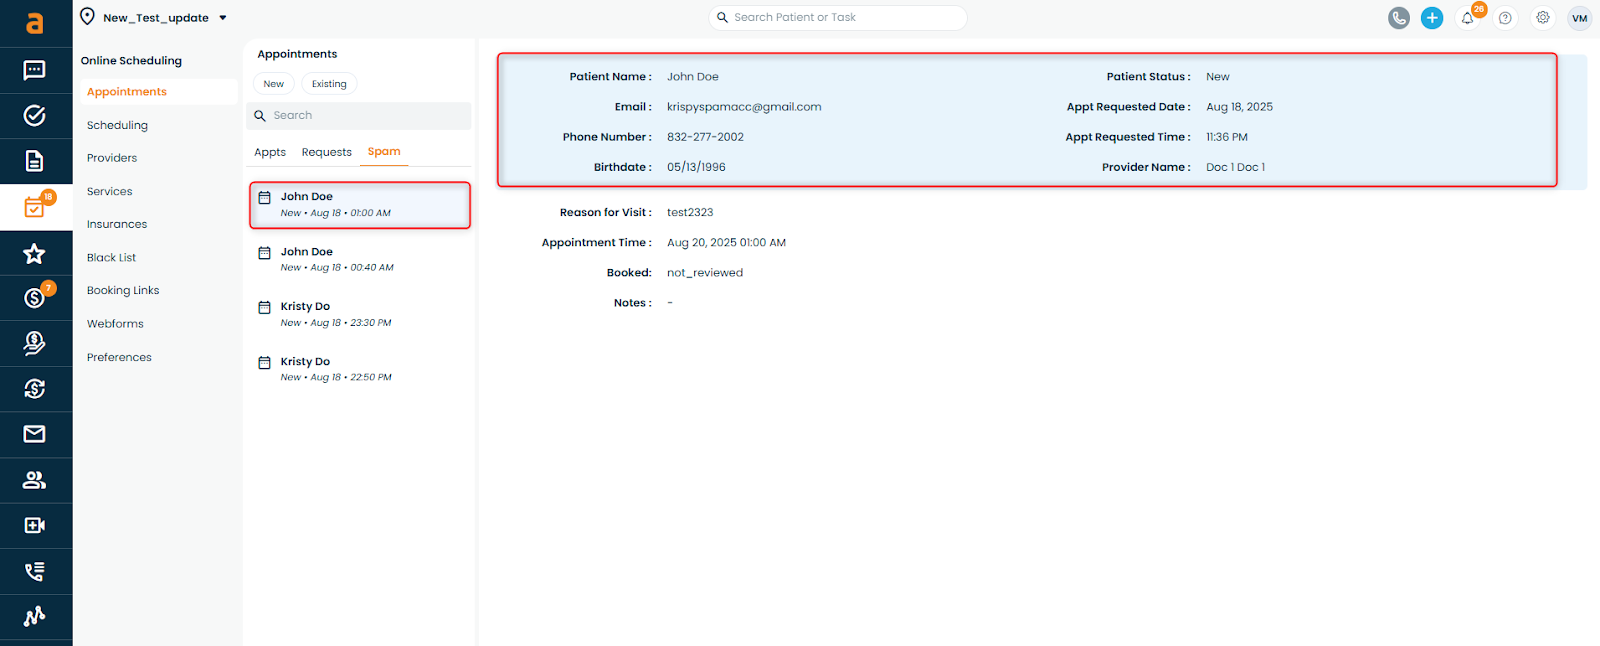Open the phone call icon in header
This screenshot has height=646, width=1600.
(1398, 18)
